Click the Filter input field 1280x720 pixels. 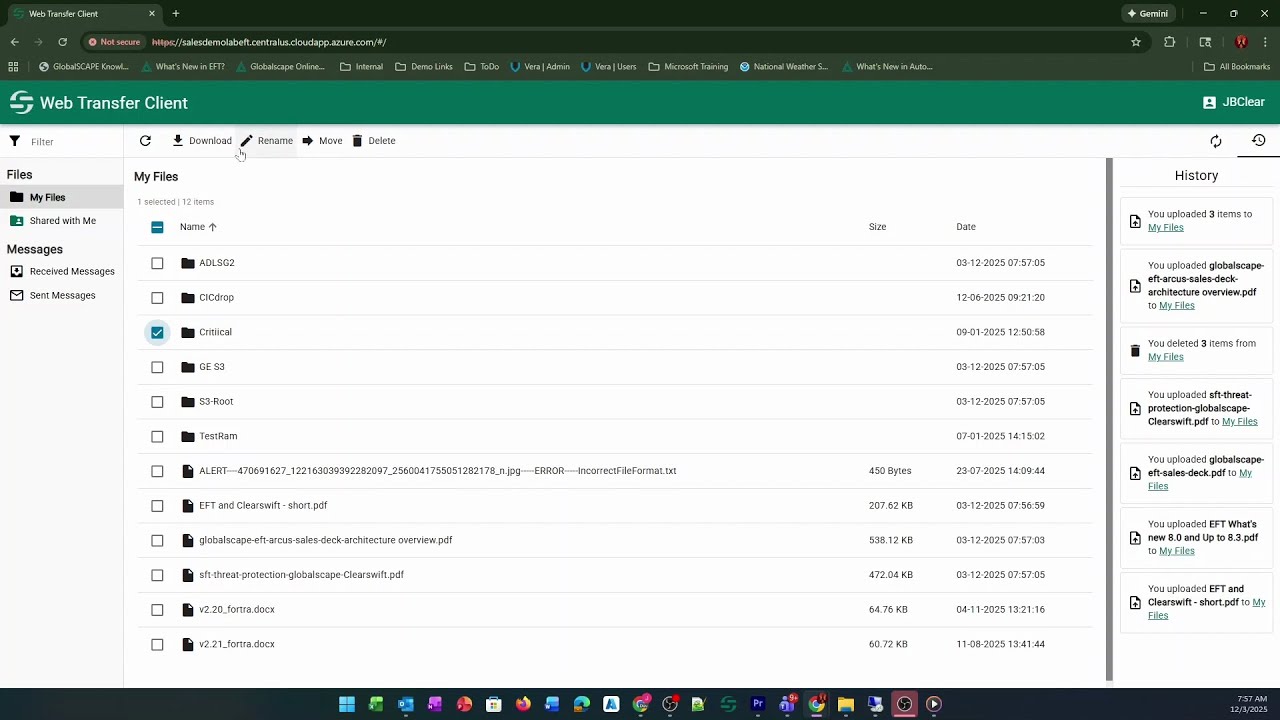point(70,142)
